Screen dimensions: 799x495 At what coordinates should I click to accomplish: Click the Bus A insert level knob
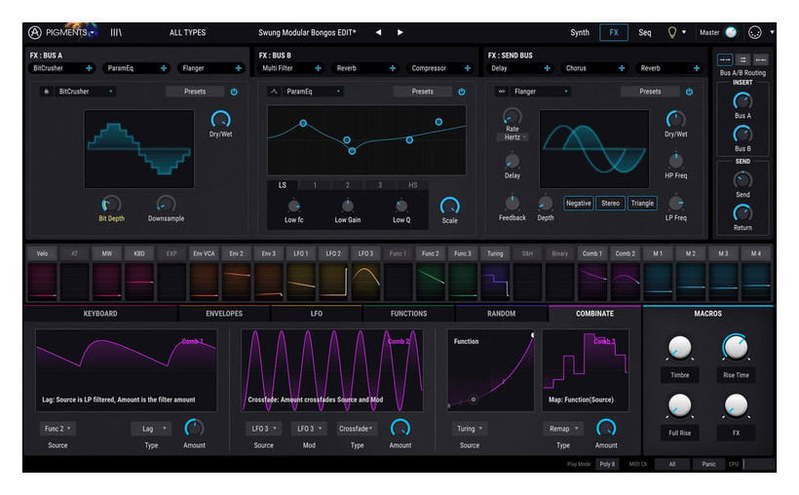pyautogui.click(x=742, y=101)
